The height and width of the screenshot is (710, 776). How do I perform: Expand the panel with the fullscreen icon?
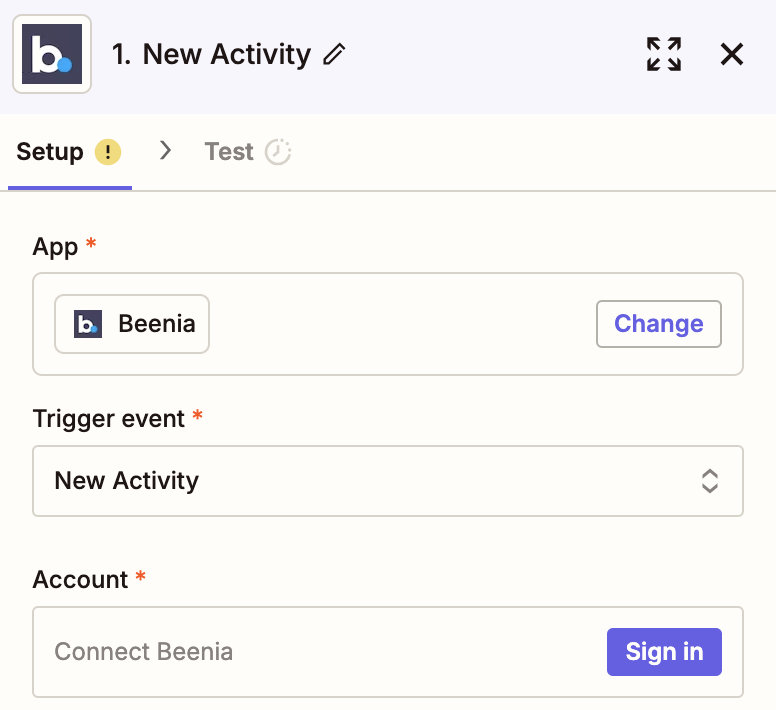coord(663,54)
